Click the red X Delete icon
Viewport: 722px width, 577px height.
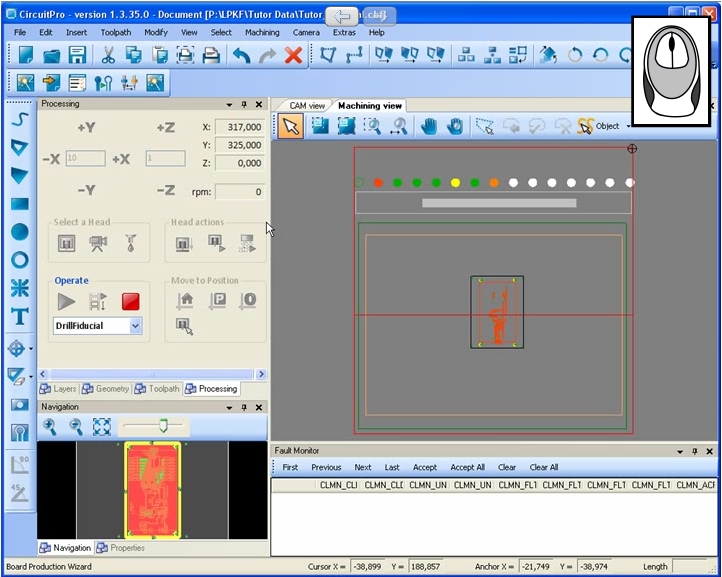[293, 55]
